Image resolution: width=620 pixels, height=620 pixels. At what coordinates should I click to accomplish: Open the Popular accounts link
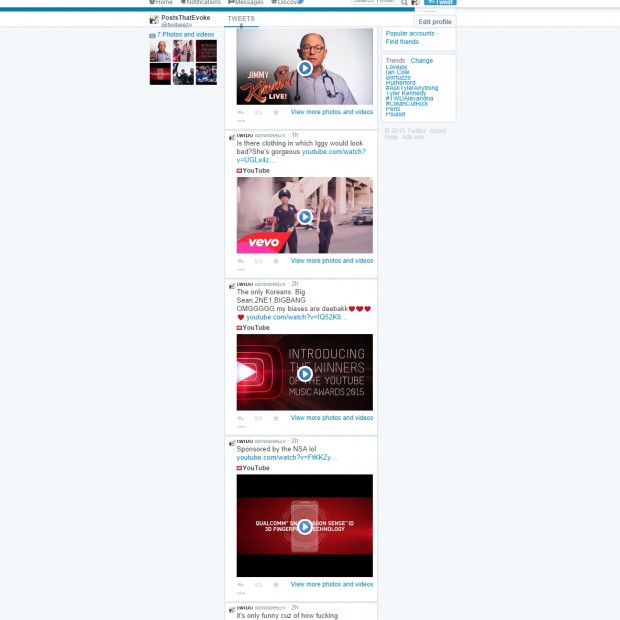pyautogui.click(x=410, y=34)
